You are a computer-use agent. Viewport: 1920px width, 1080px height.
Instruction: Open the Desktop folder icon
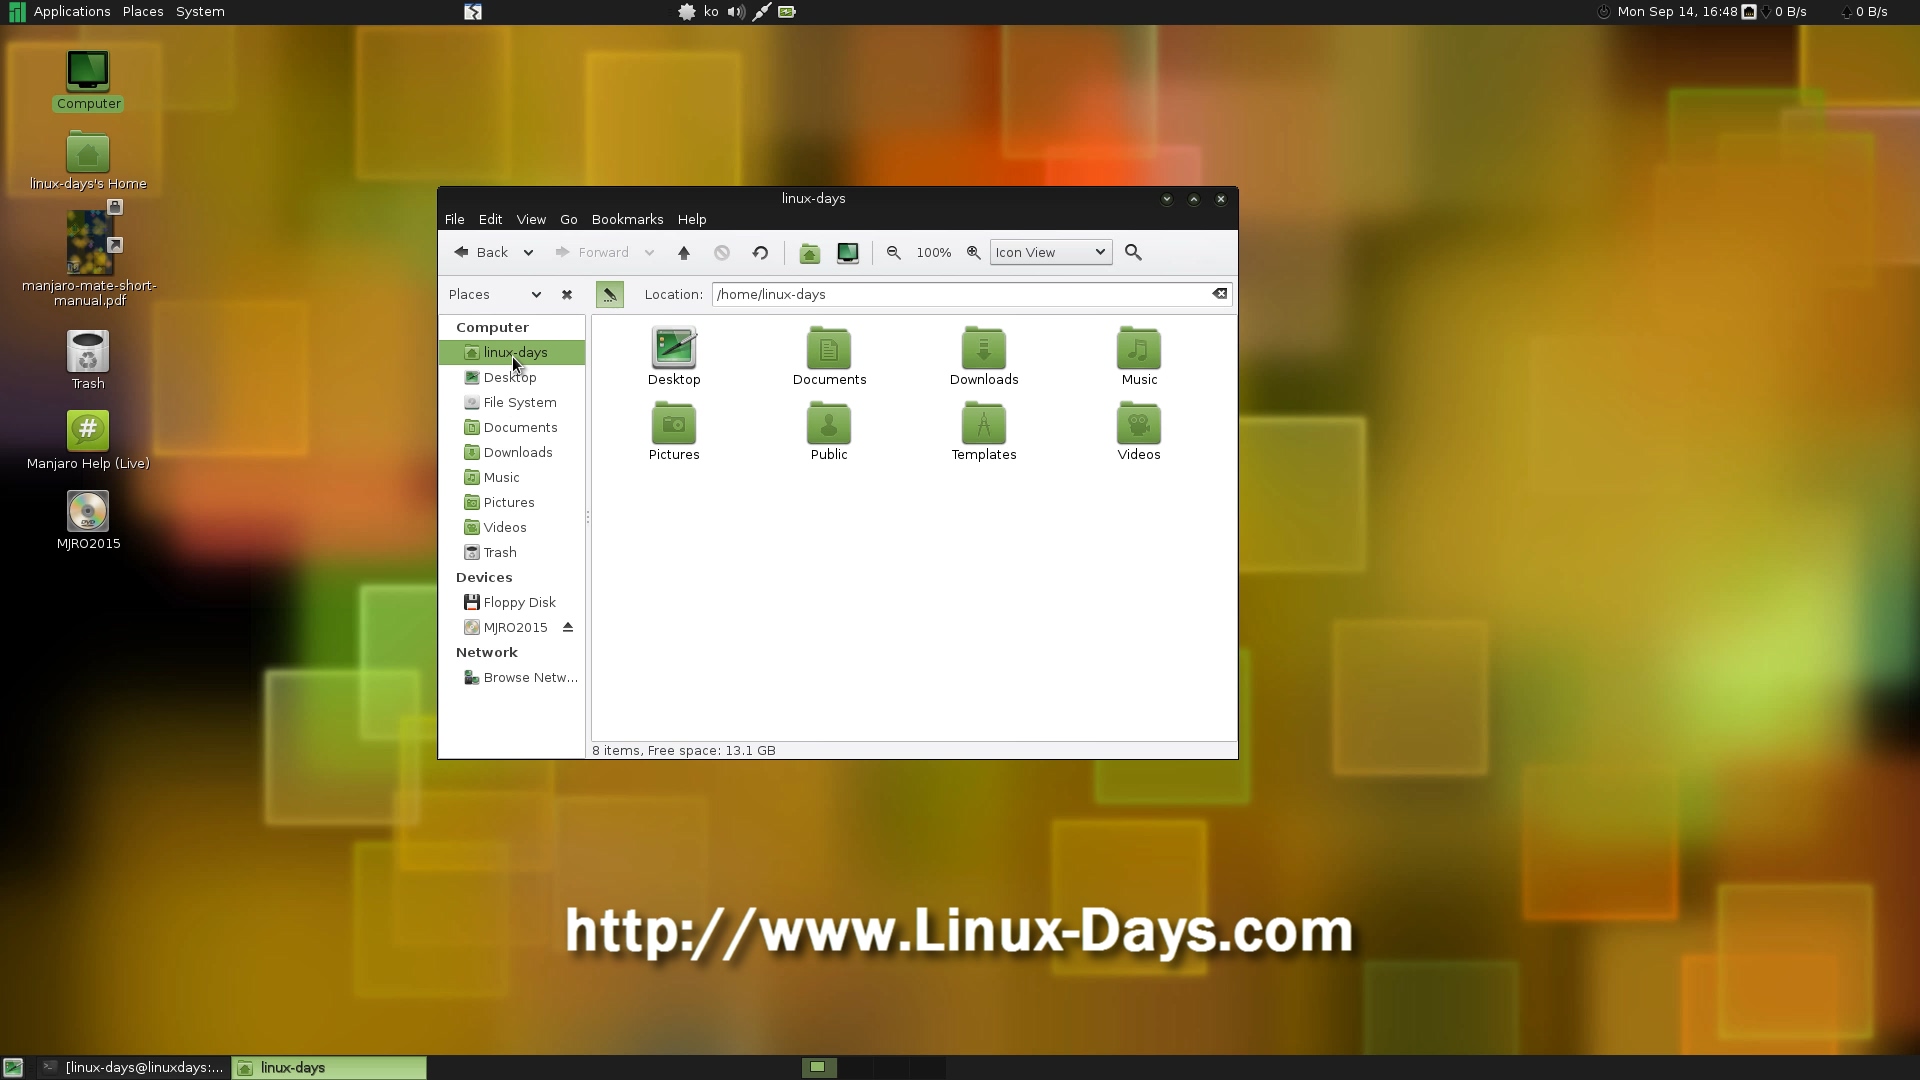coord(674,356)
